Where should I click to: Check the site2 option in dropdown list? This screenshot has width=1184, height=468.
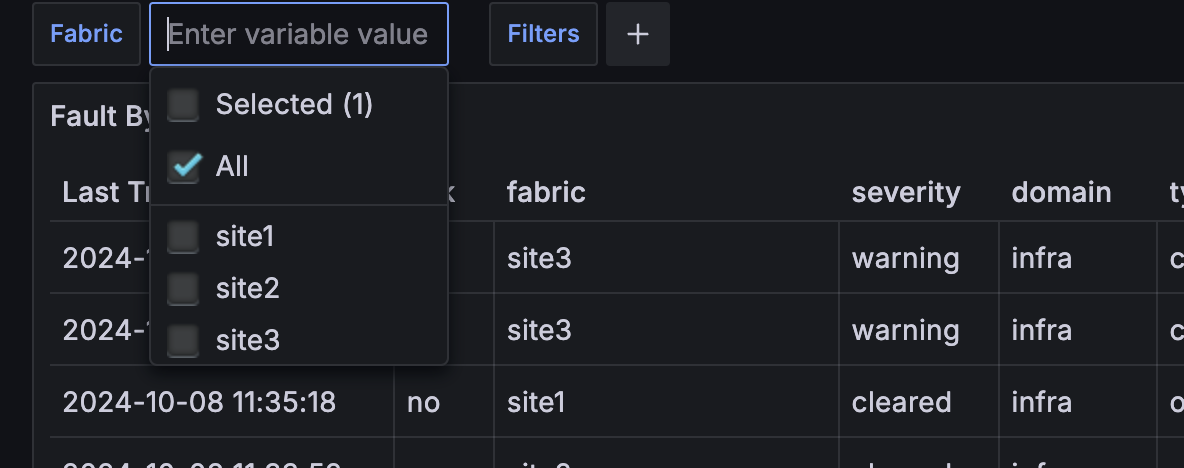[x=183, y=289]
